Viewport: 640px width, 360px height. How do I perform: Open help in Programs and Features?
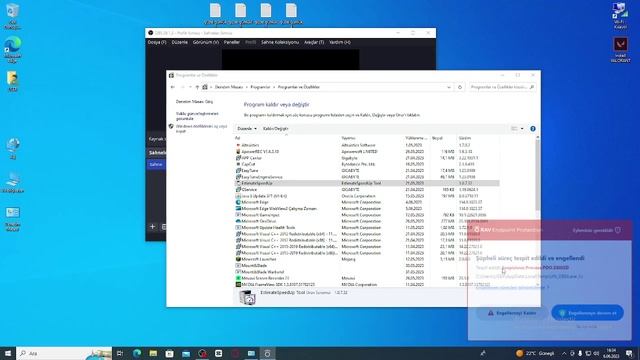[533, 129]
